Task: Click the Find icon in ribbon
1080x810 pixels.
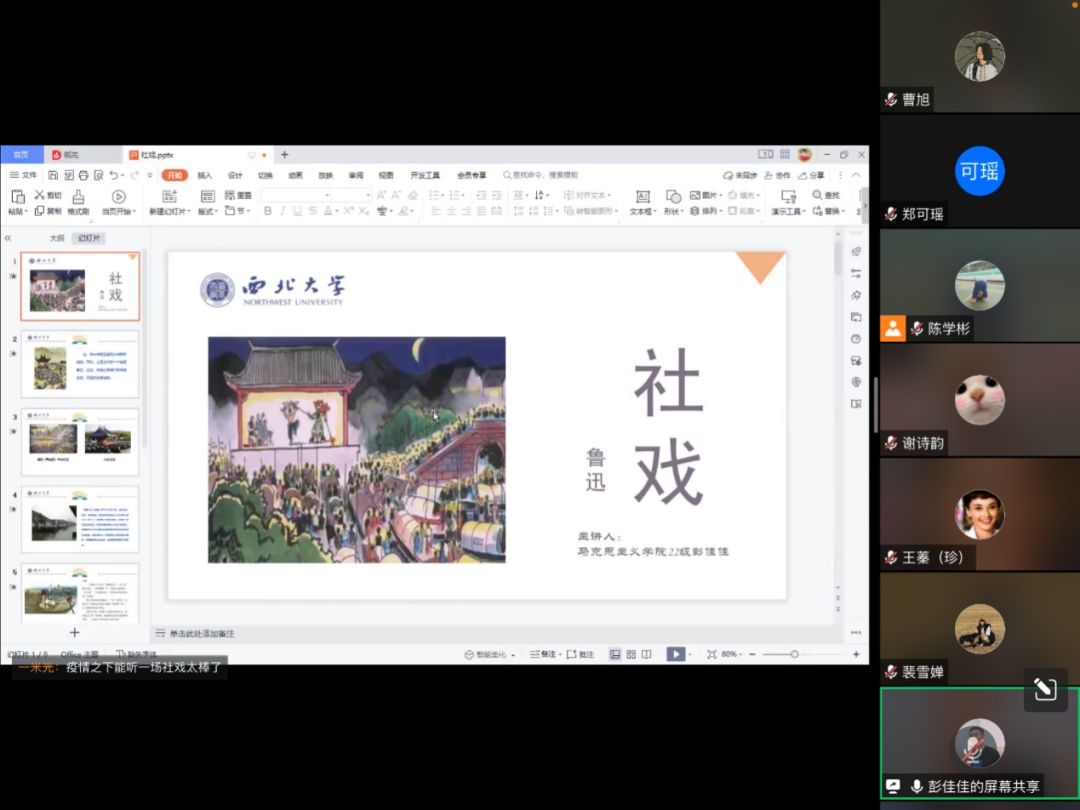Action: 826,195
